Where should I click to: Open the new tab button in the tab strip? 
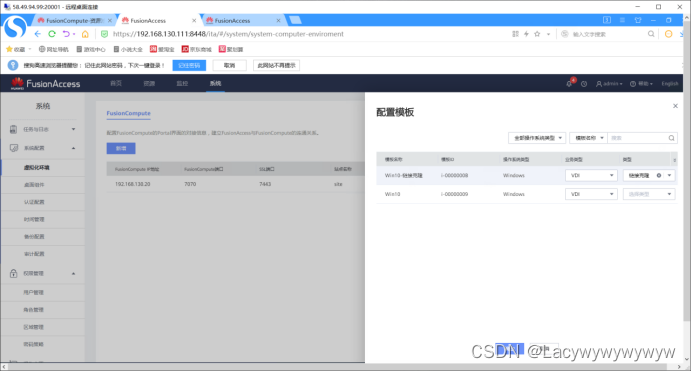[x=295, y=20]
